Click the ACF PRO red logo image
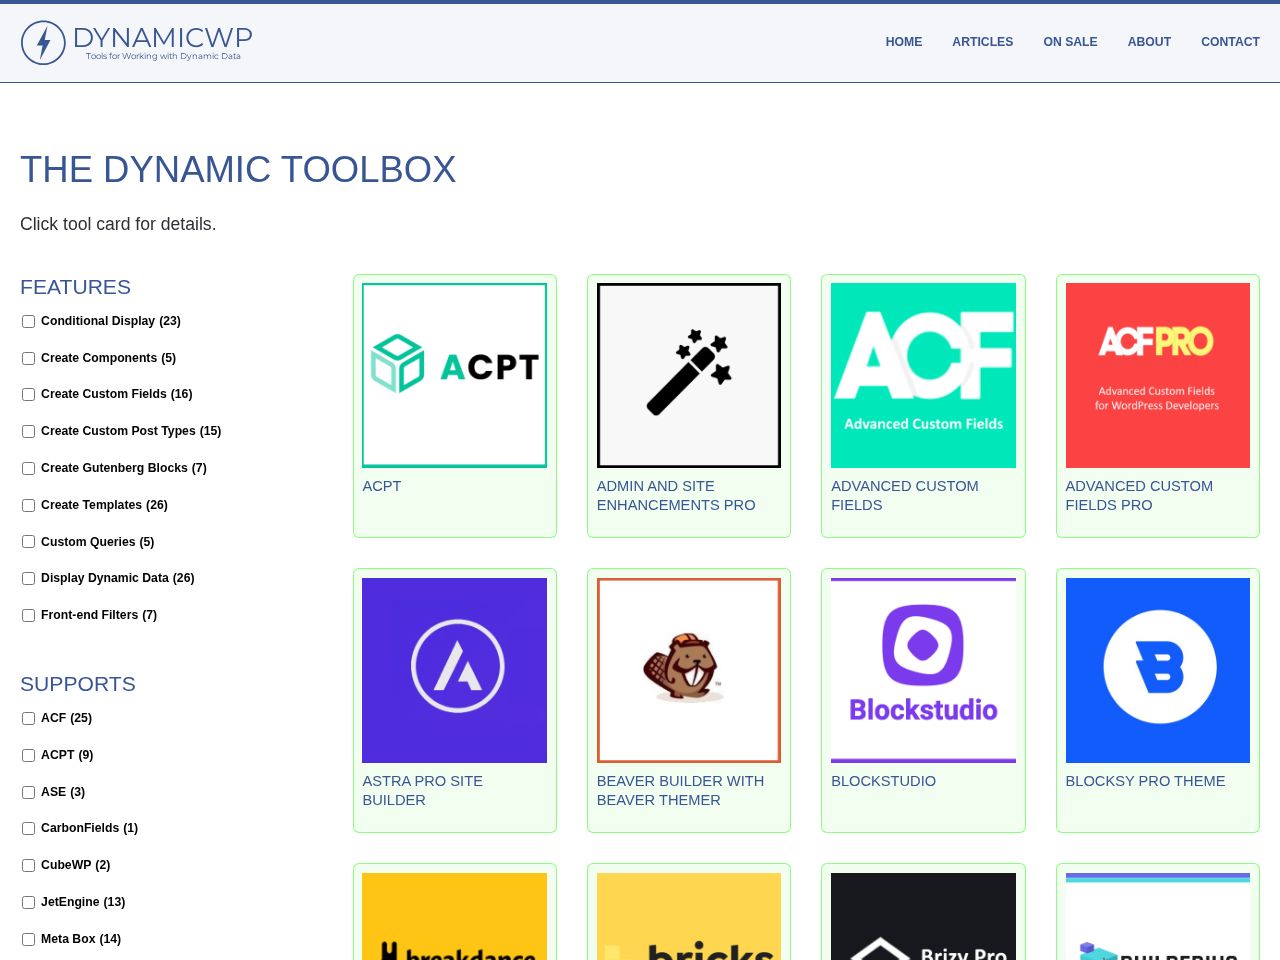This screenshot has height=960, width=1280. click(1158, 375)
